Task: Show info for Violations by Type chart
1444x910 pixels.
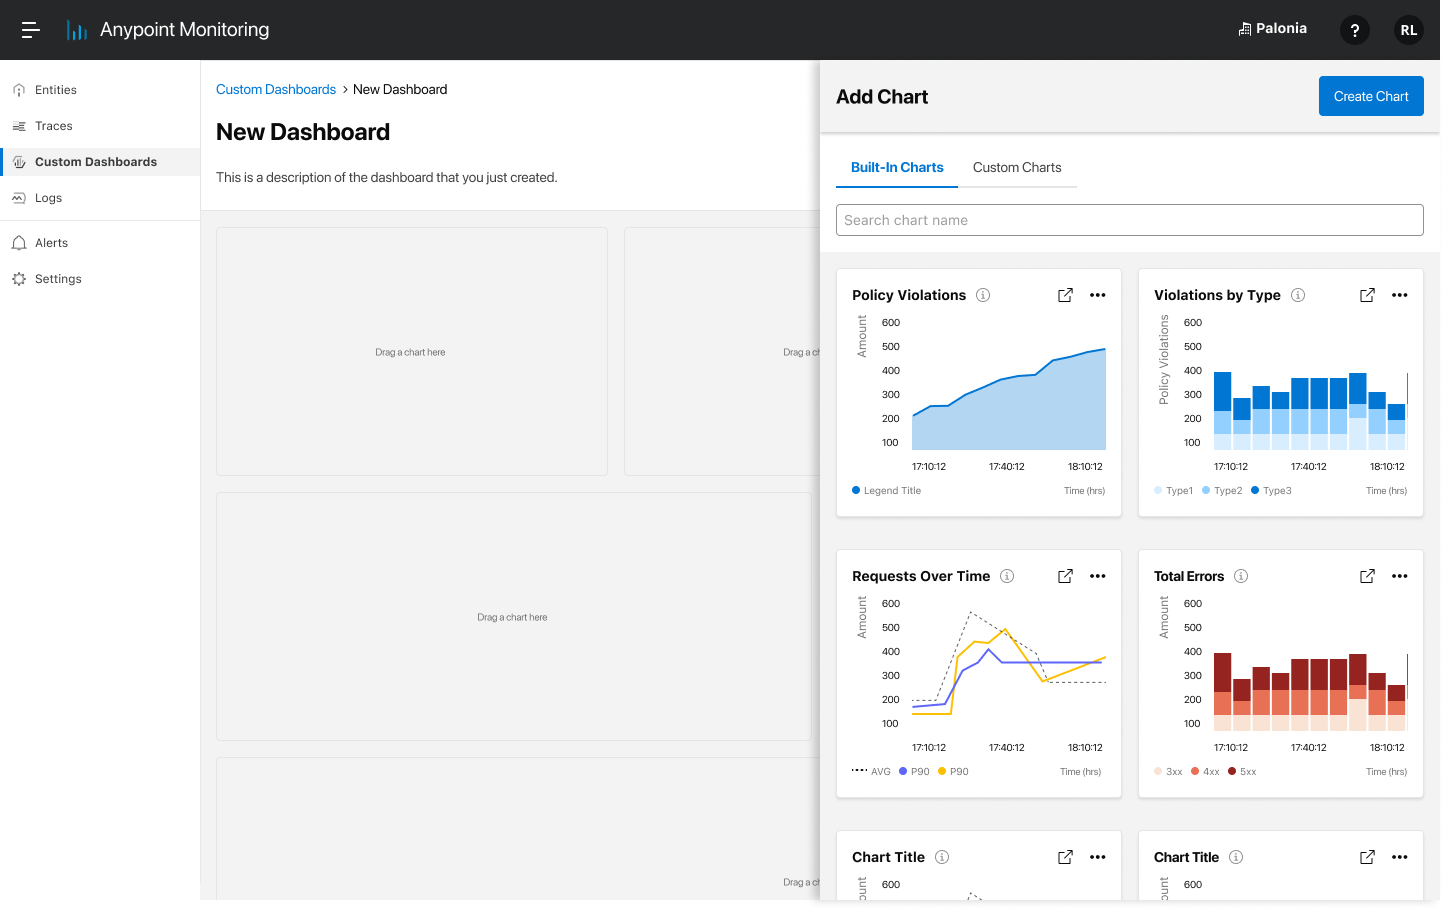Action: tap(1298, 295)
